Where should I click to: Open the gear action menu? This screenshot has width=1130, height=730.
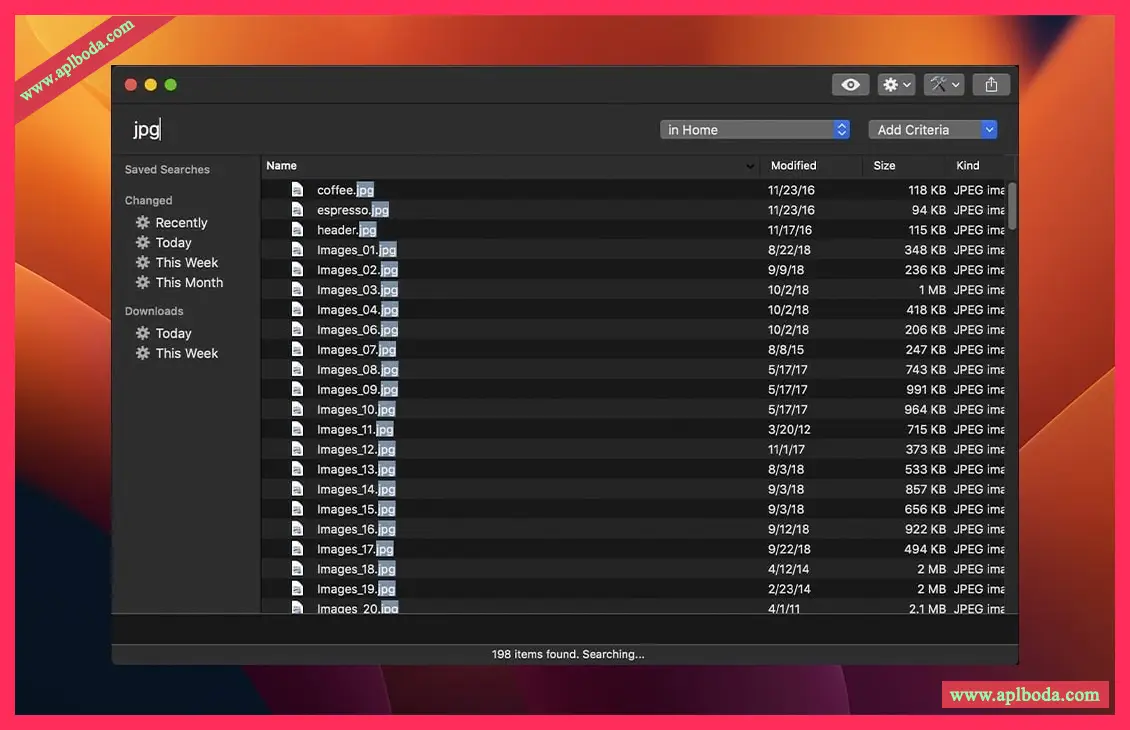coord(896,85)
